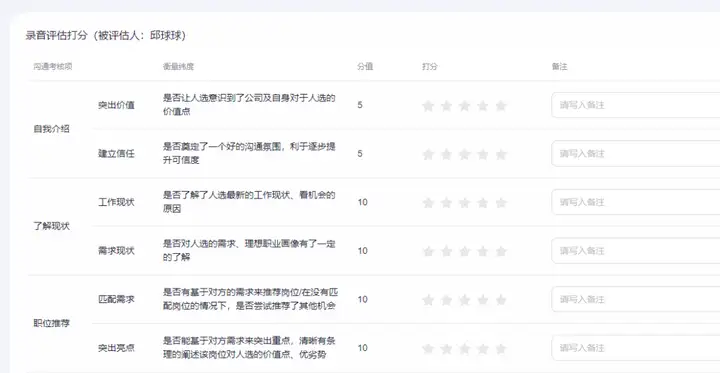Give 突出价值 a five-star rating
This screenshot has height=373, width=720.
[x=501, y=106]
